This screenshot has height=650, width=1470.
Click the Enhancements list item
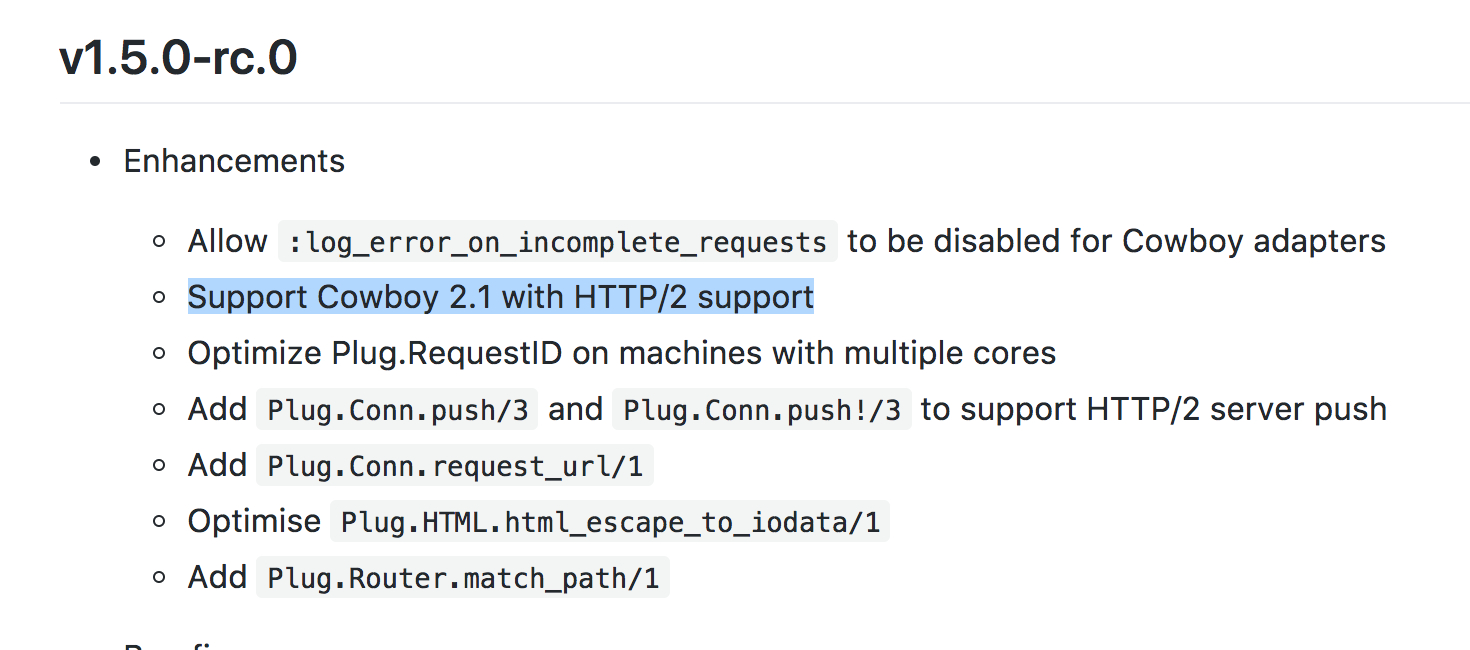(234, 161)
